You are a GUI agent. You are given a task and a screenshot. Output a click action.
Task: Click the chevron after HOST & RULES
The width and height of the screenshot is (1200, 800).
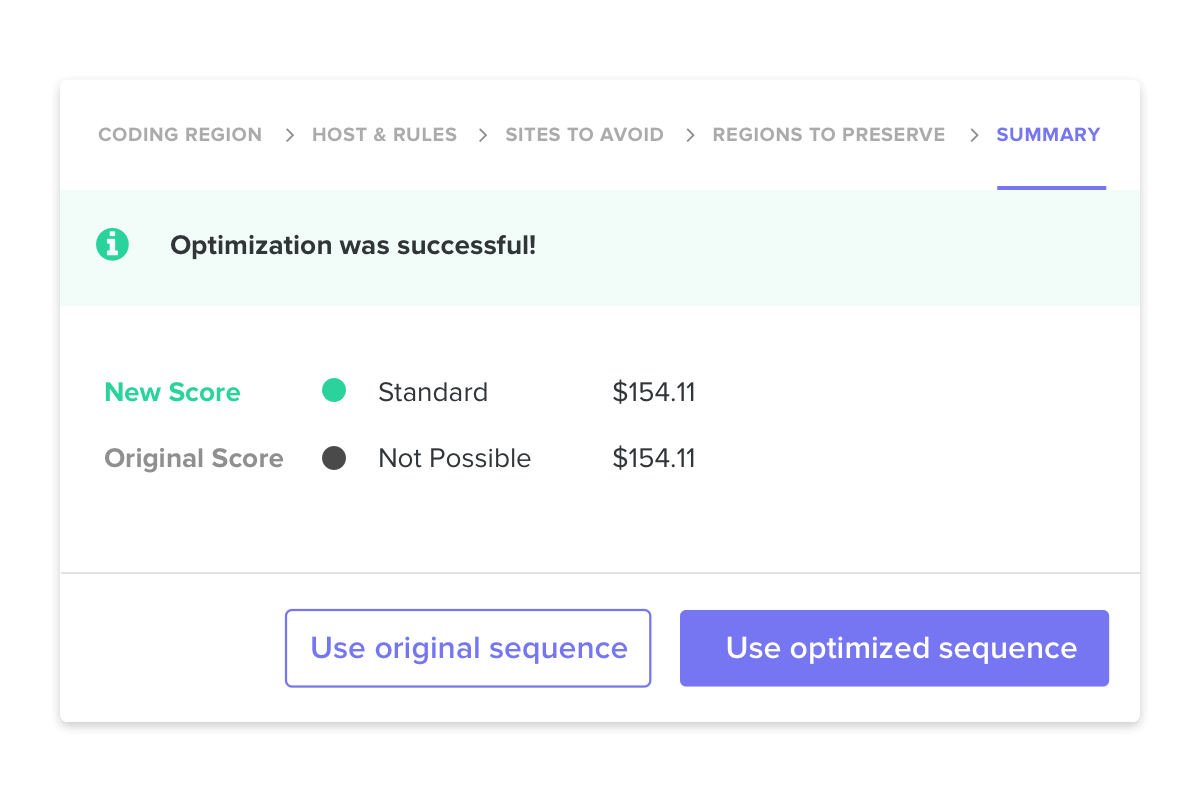pyautogui.click(x=483, y=135)
